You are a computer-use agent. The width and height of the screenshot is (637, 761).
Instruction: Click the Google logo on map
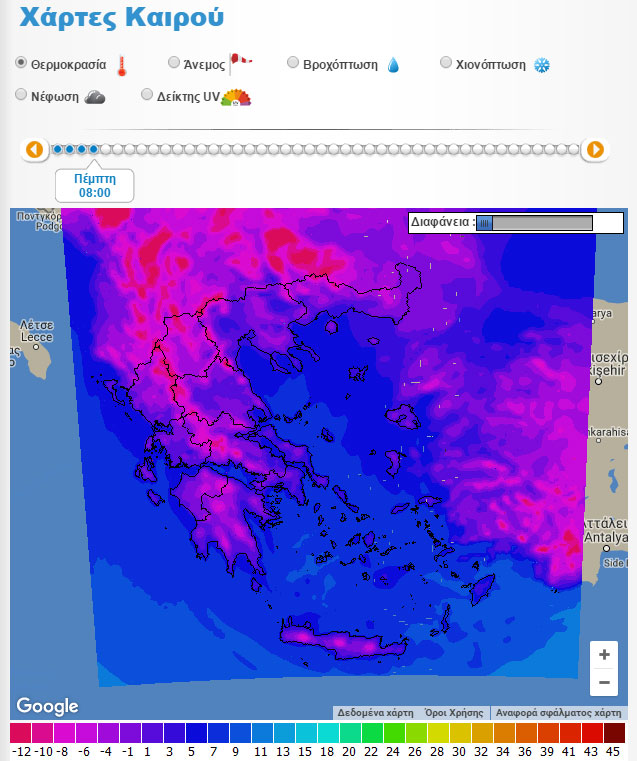(x=47, y=706)
